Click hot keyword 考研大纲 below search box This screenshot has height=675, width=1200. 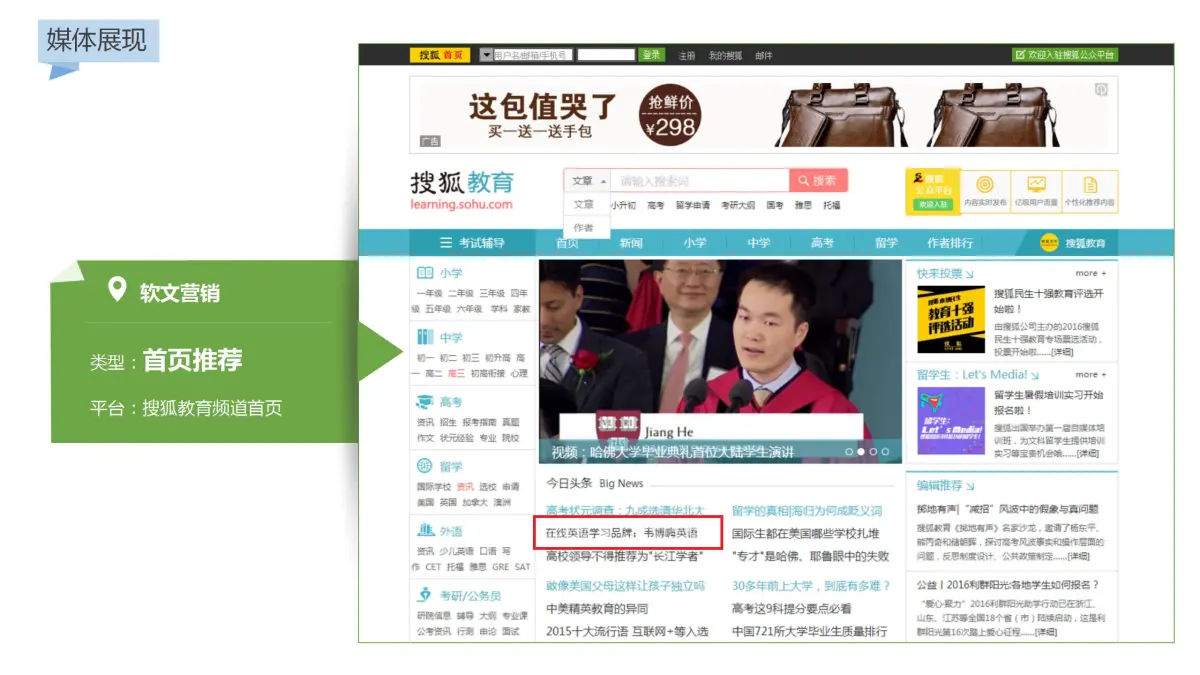[738, 205]
